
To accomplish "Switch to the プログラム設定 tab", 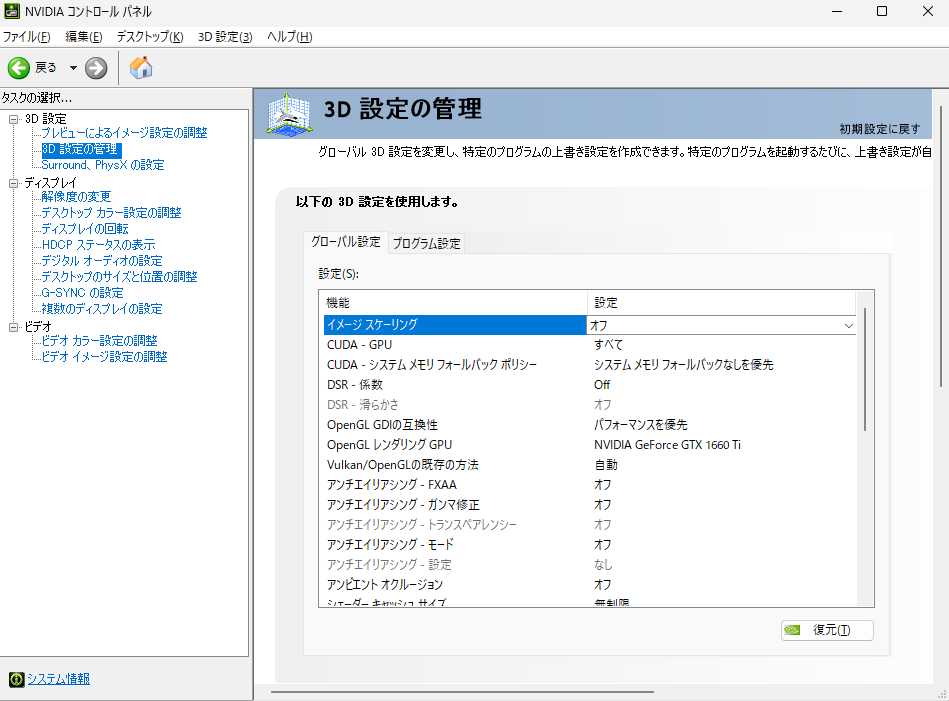I will coord(427,243).
